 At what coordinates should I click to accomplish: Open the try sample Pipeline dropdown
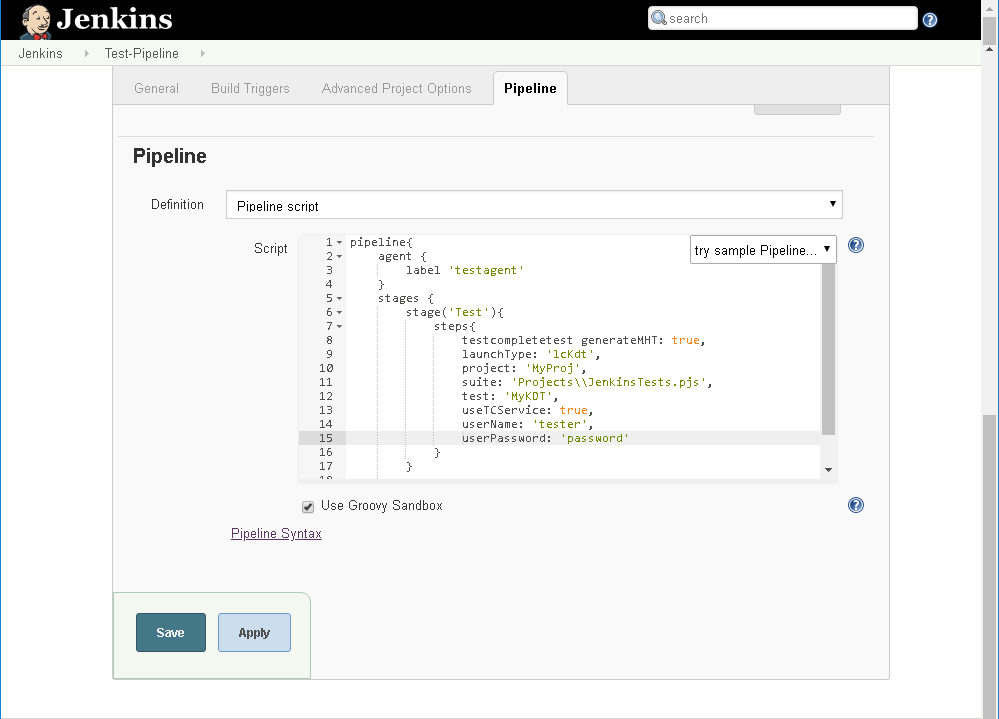pos(763,250)
